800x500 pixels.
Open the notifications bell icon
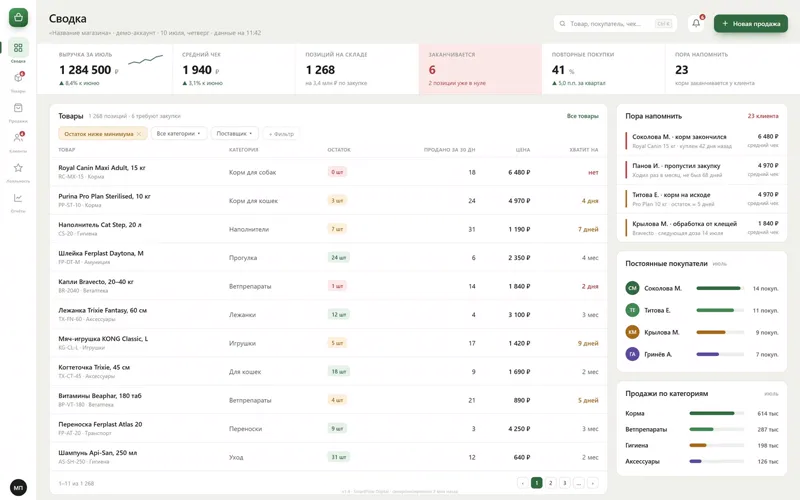[696, 23]
